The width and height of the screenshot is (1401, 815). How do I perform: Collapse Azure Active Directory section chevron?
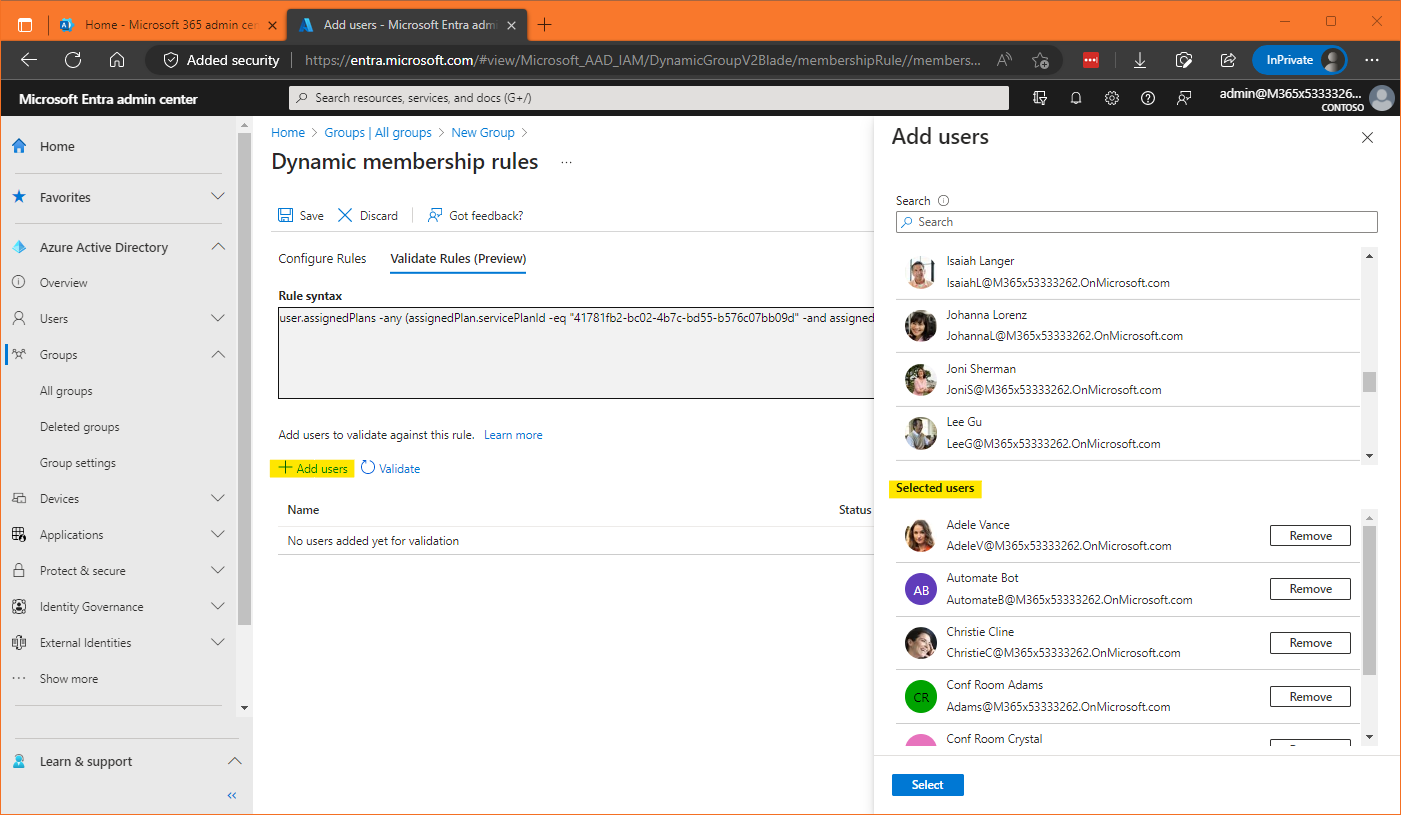pyautogui.click(x=218, y=247)
